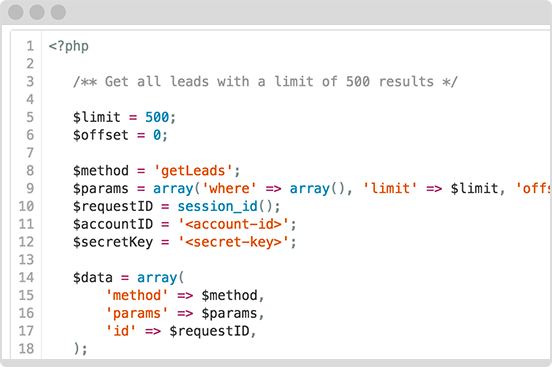Click the array keyword after $data
The height and width of the screenshot is (368, 552).
click(x=157, y=278)
